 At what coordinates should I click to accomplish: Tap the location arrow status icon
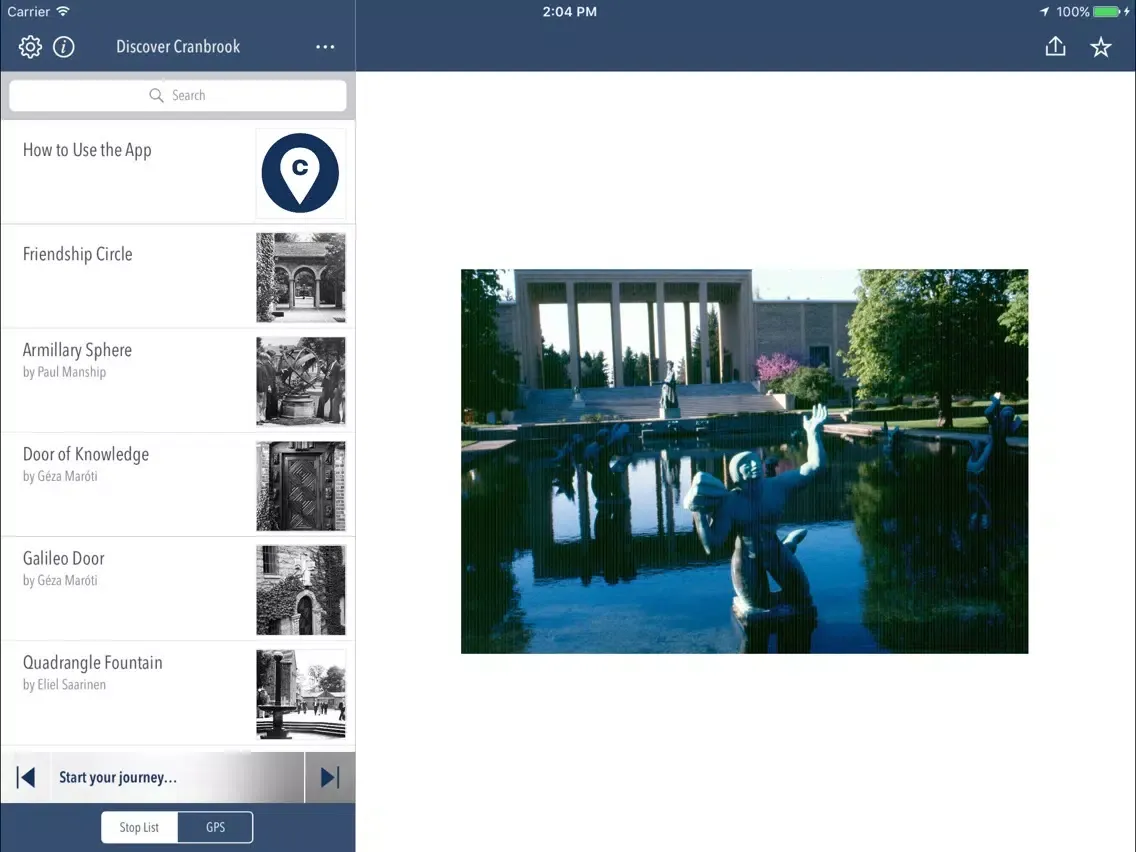tap(1044, 12)
